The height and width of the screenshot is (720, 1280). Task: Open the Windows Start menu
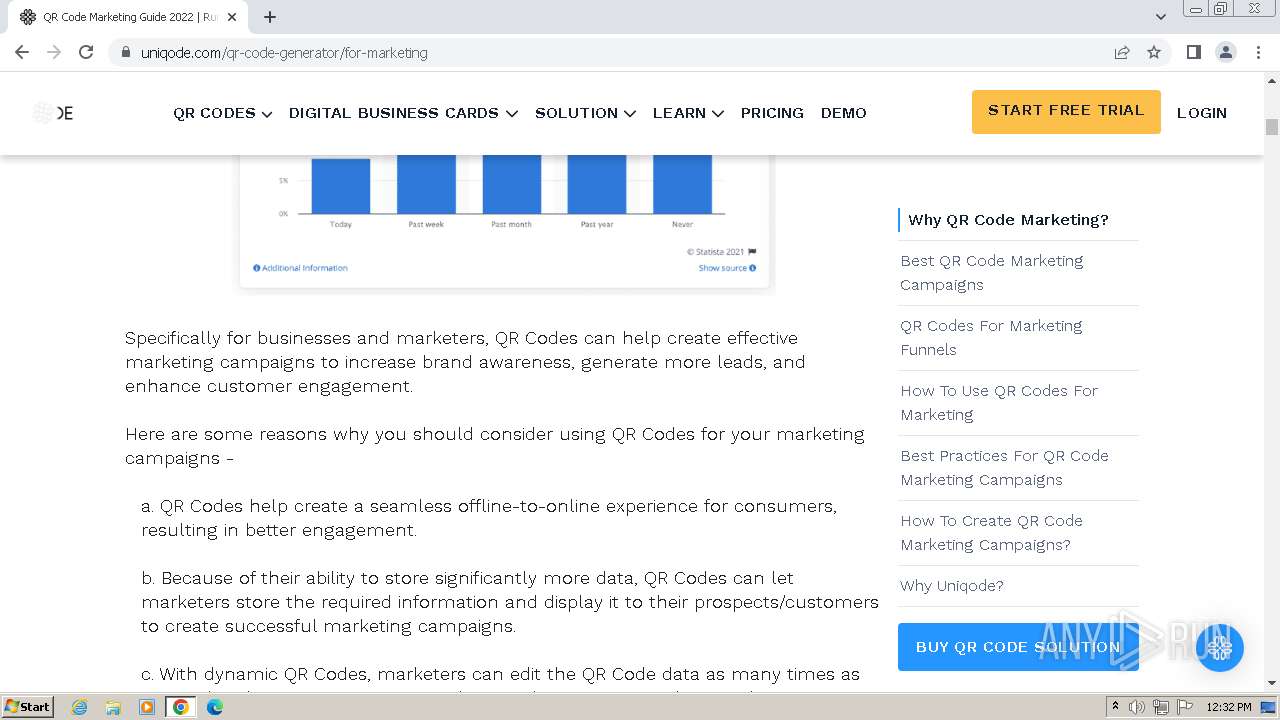tap(27, 707)
